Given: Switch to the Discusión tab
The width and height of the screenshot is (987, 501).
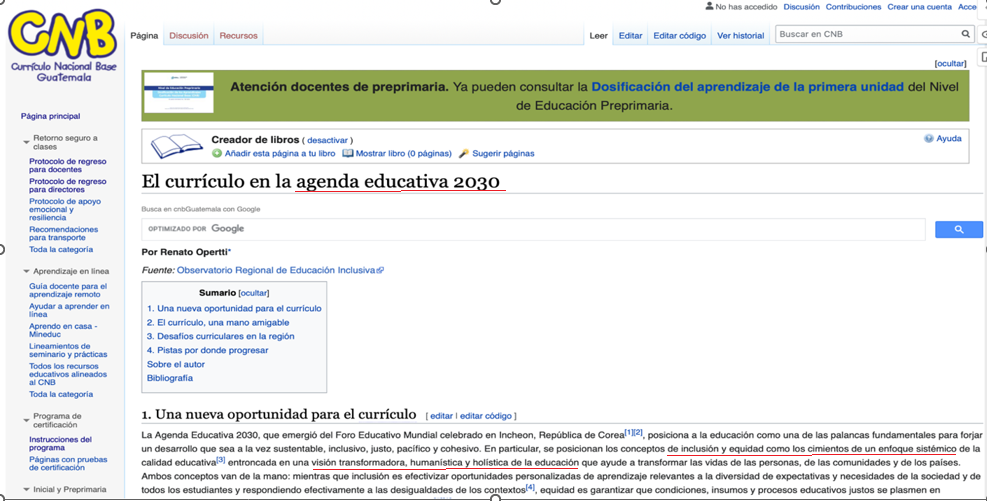Looking at the screenshot, I should click(189, 36).
